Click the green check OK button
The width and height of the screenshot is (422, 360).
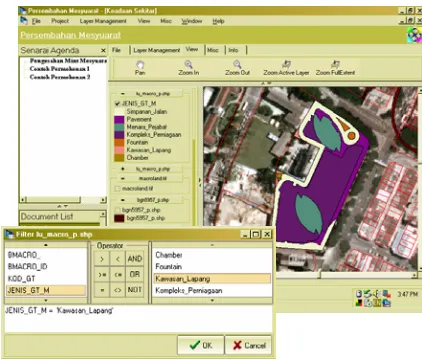[x=201, y=345]
